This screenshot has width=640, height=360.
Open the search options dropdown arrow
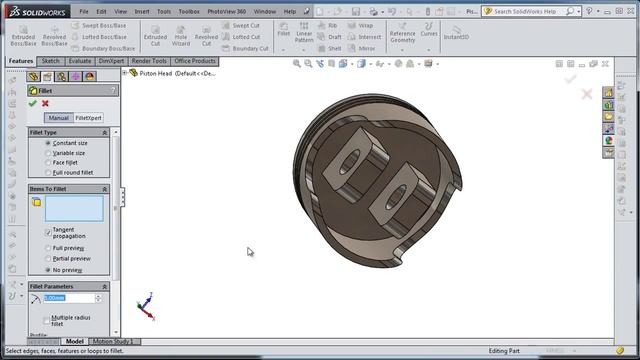(x=579, y=11)
